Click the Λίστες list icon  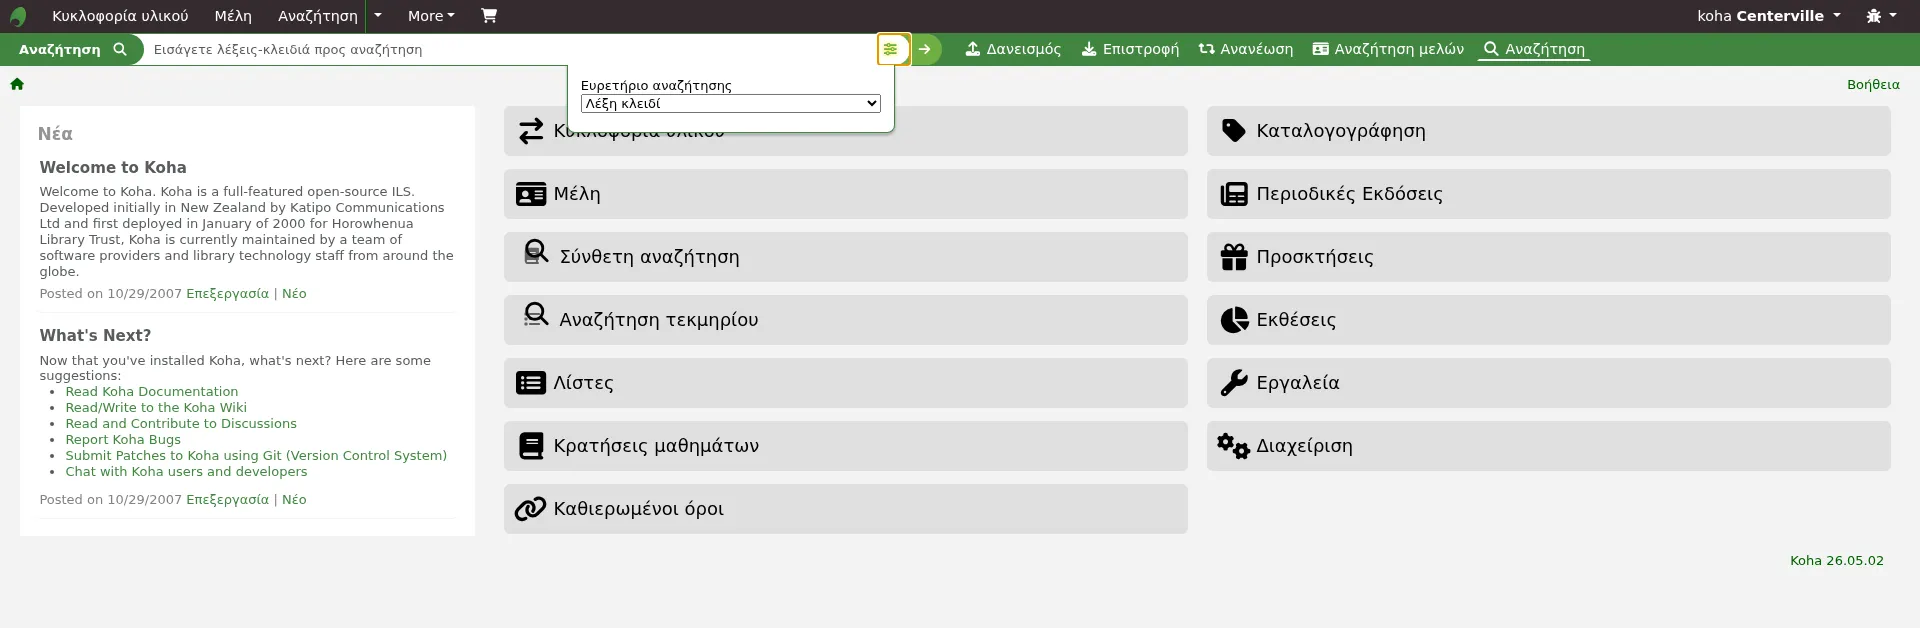(531, 383)
